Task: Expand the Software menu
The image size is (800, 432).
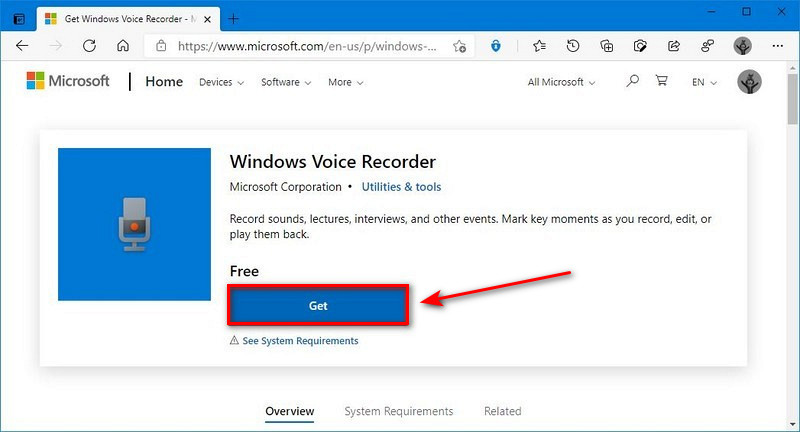Action: 286,82
